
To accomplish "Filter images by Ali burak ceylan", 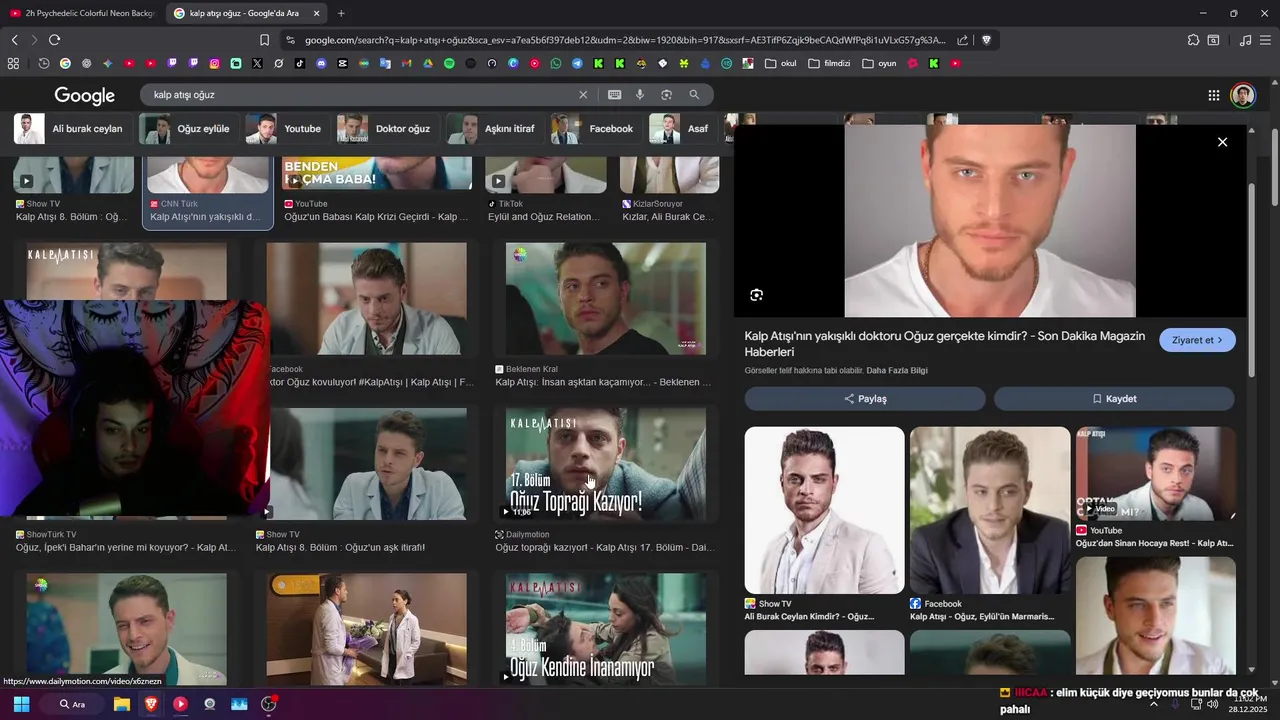I will (70, 128).
